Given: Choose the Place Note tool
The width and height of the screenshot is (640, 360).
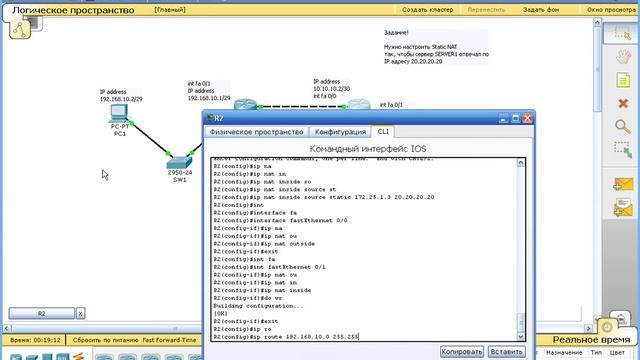Looking at the screenshot, I should click(623, 80).
